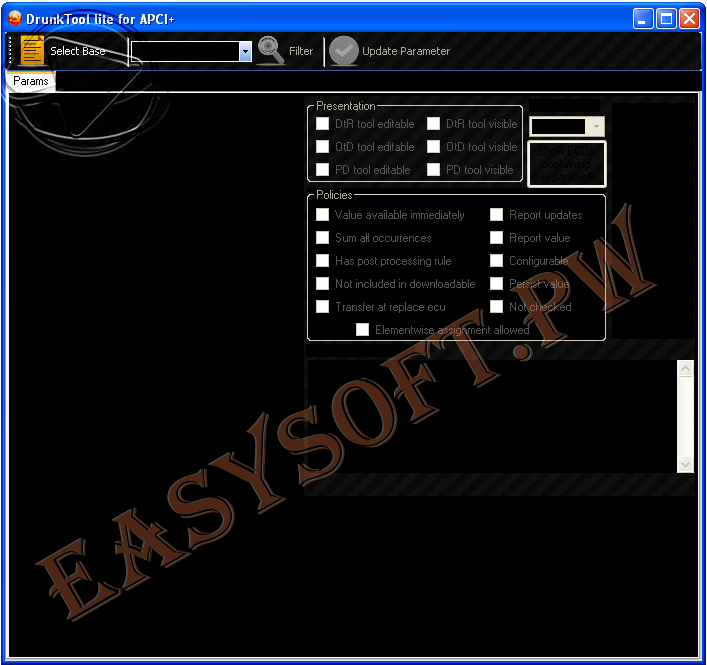Click scrollbar down arrow in description box
The height and width of the screenshot is (665, 707).
[x=685, y=464]
